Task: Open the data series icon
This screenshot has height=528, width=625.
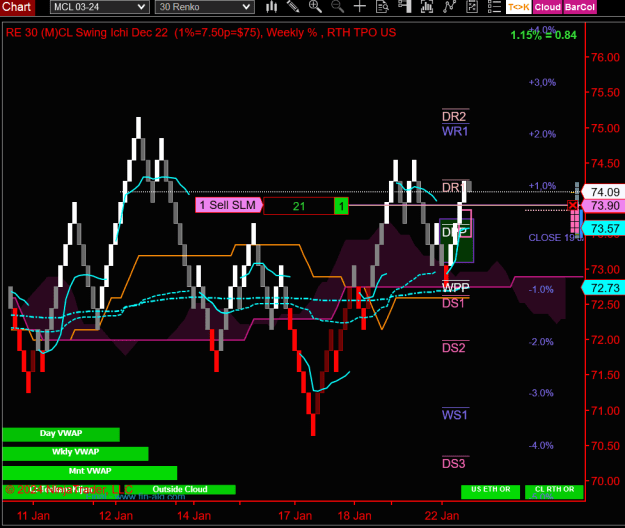Action: (427, 6)
